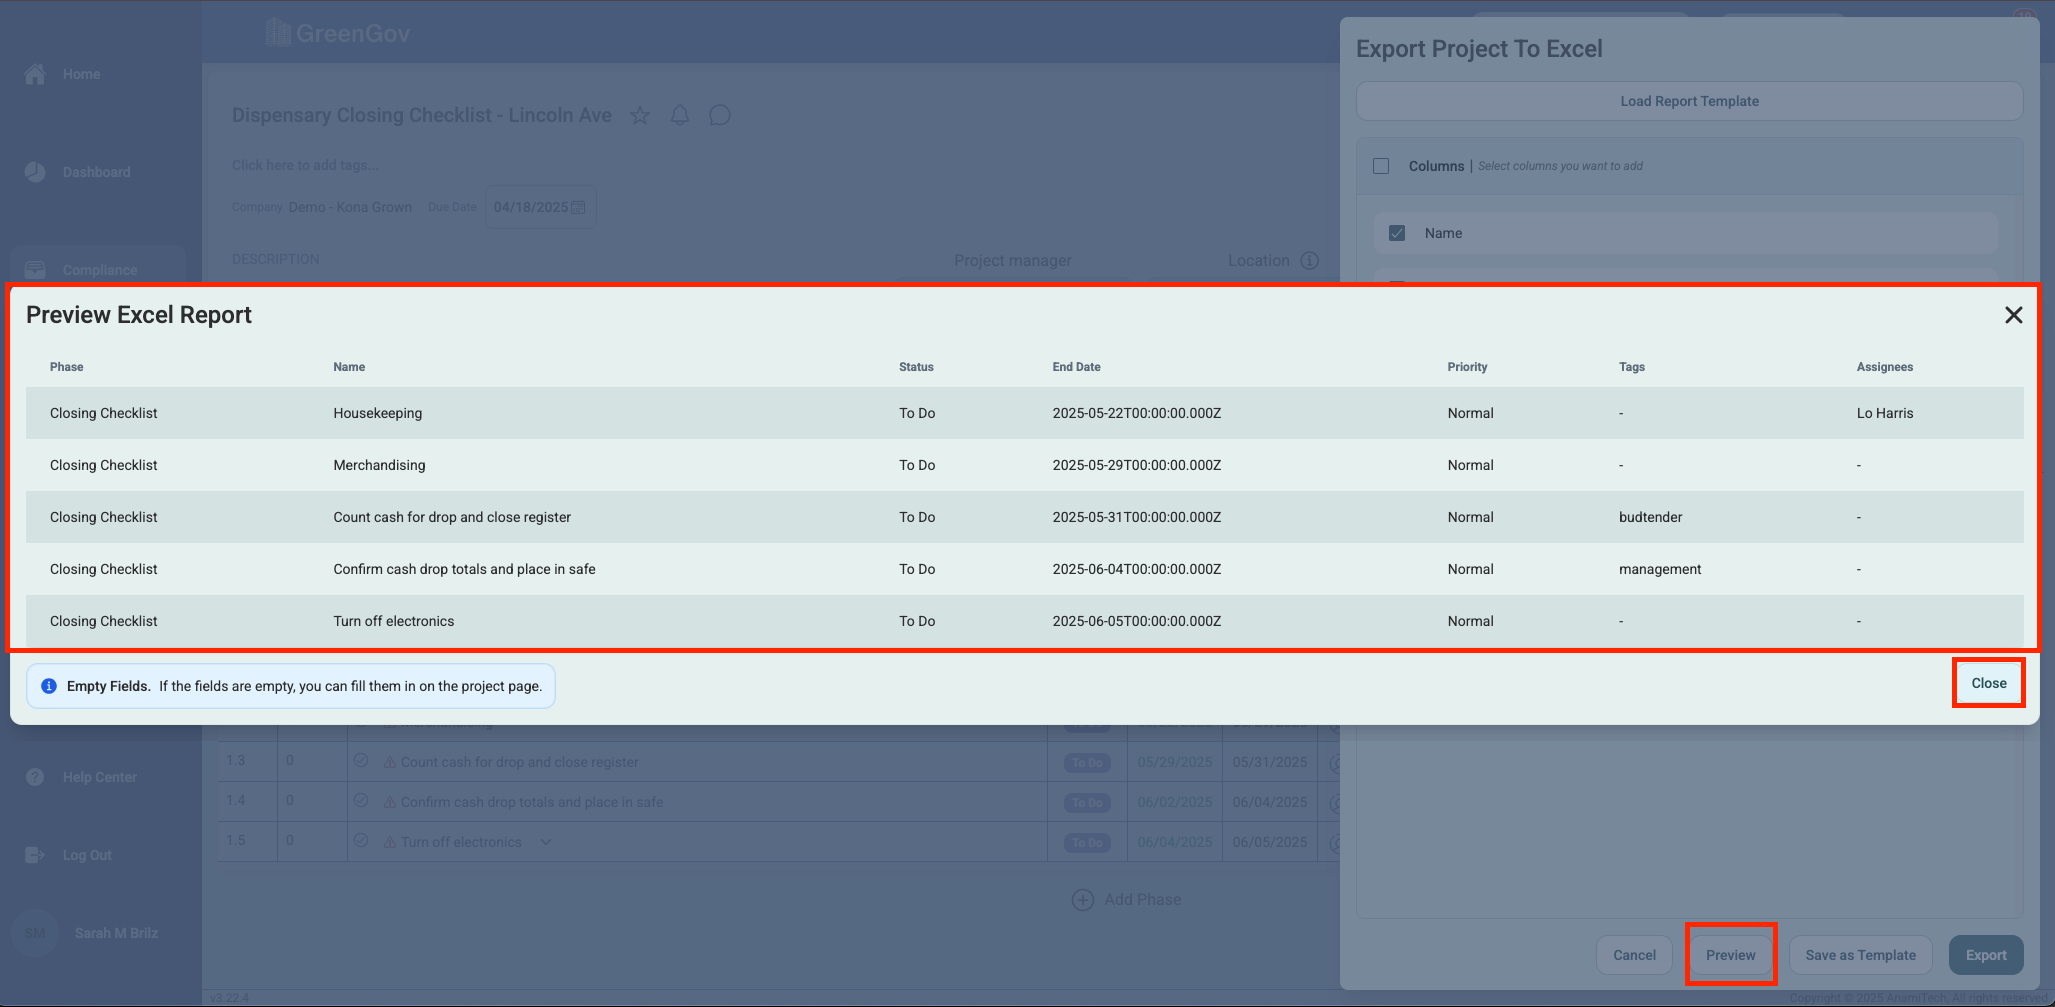2055x1007 pixels.
Task: Click 'Confirm cash drop totals and place in safe' preview cell
Action: [464, 569]
